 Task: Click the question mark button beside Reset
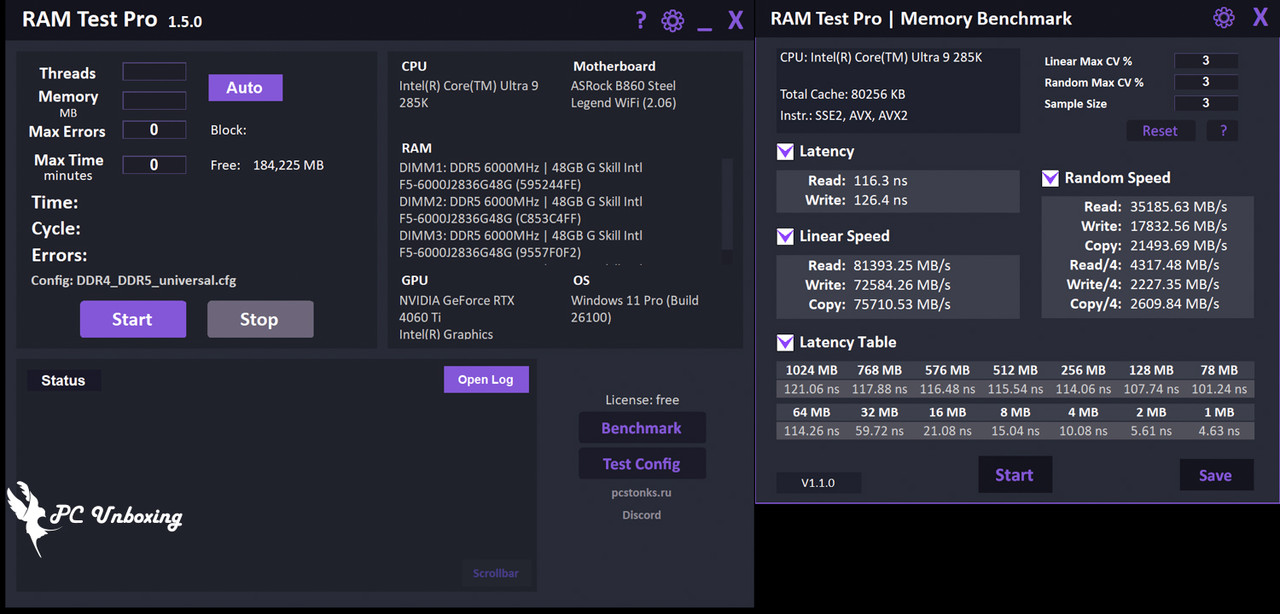pyautogui.click(x=1223, y=131)
